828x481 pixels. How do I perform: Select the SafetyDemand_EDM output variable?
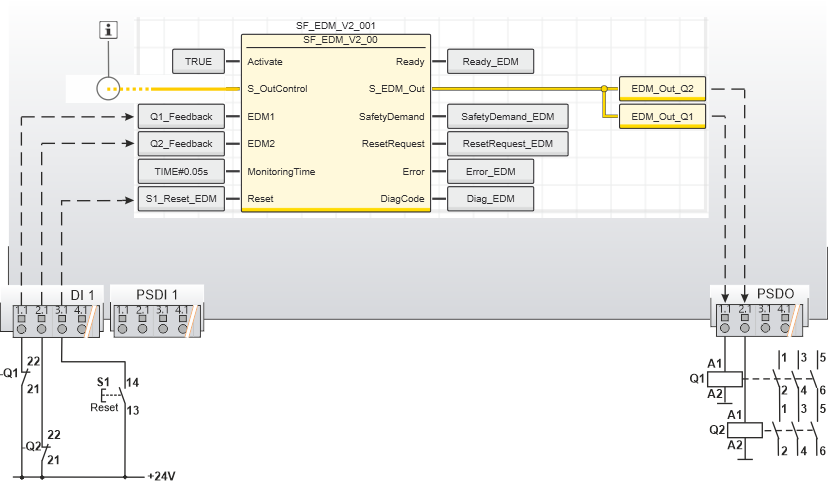[x=507, y=117]
